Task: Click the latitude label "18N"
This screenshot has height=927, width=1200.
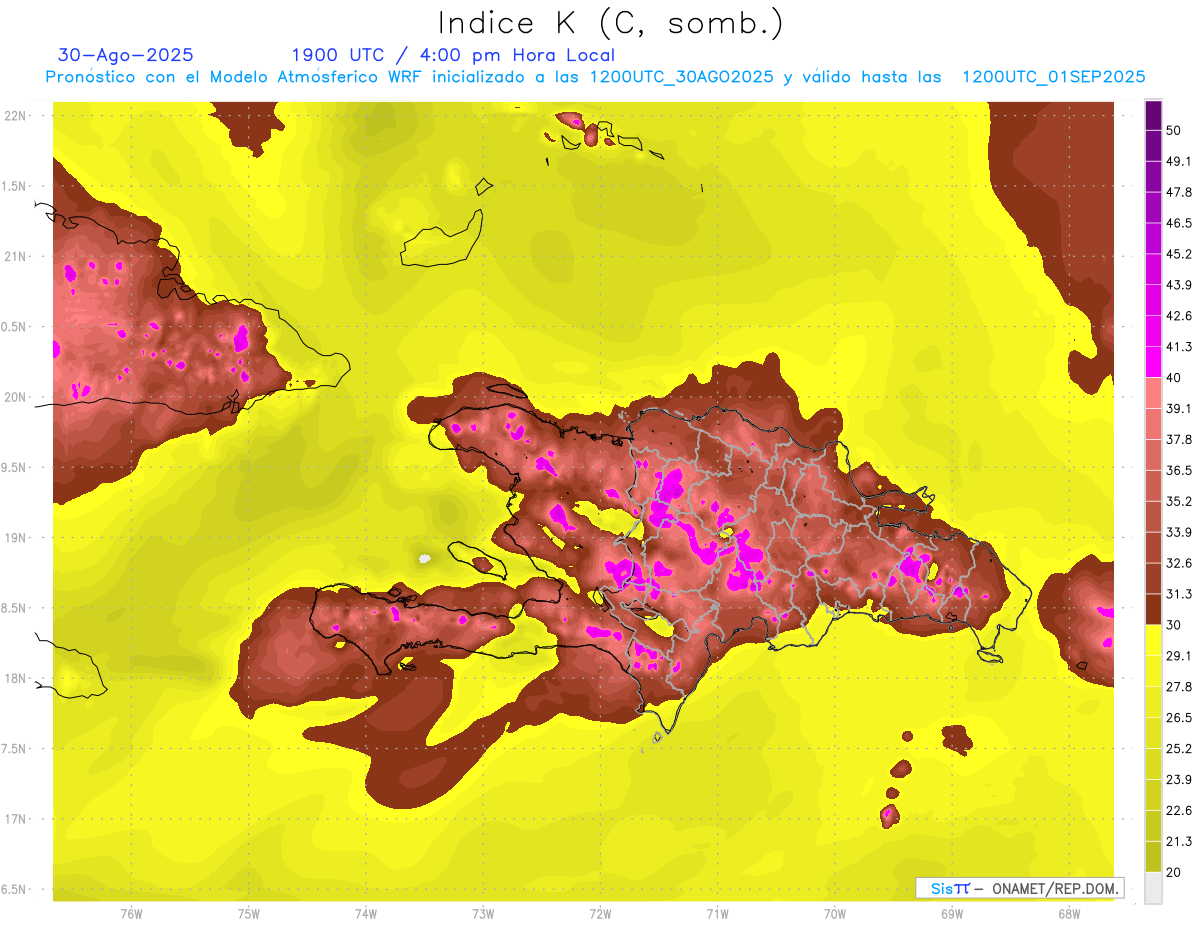Action: 15,679
